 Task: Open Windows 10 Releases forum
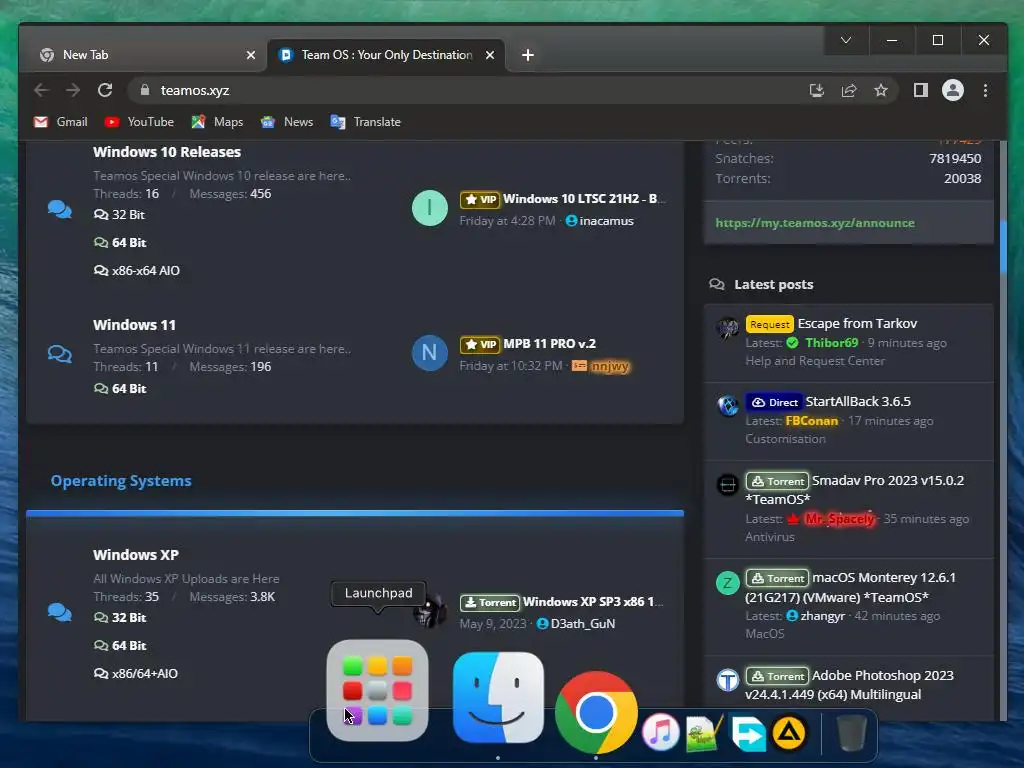coord(167,152)
